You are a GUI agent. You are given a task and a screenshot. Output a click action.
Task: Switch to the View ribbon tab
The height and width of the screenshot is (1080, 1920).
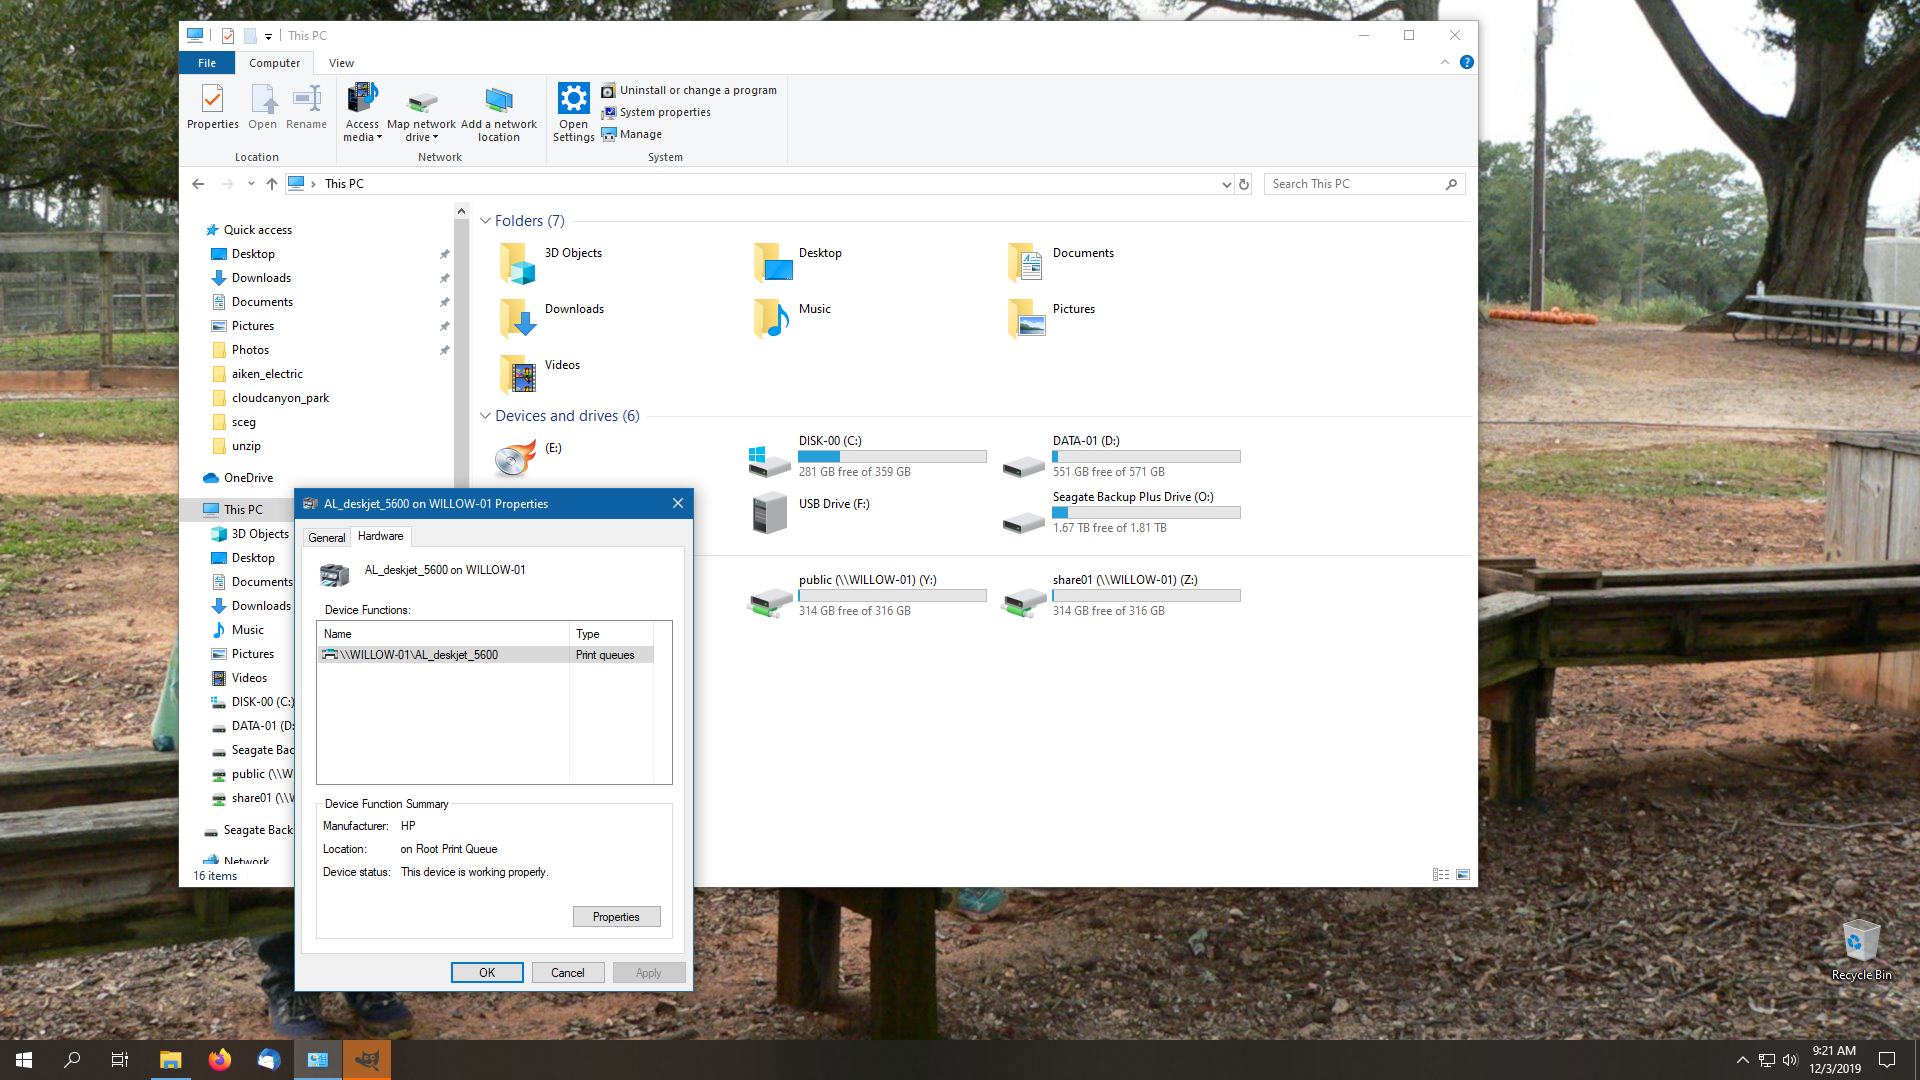click(x=341, y=63)
